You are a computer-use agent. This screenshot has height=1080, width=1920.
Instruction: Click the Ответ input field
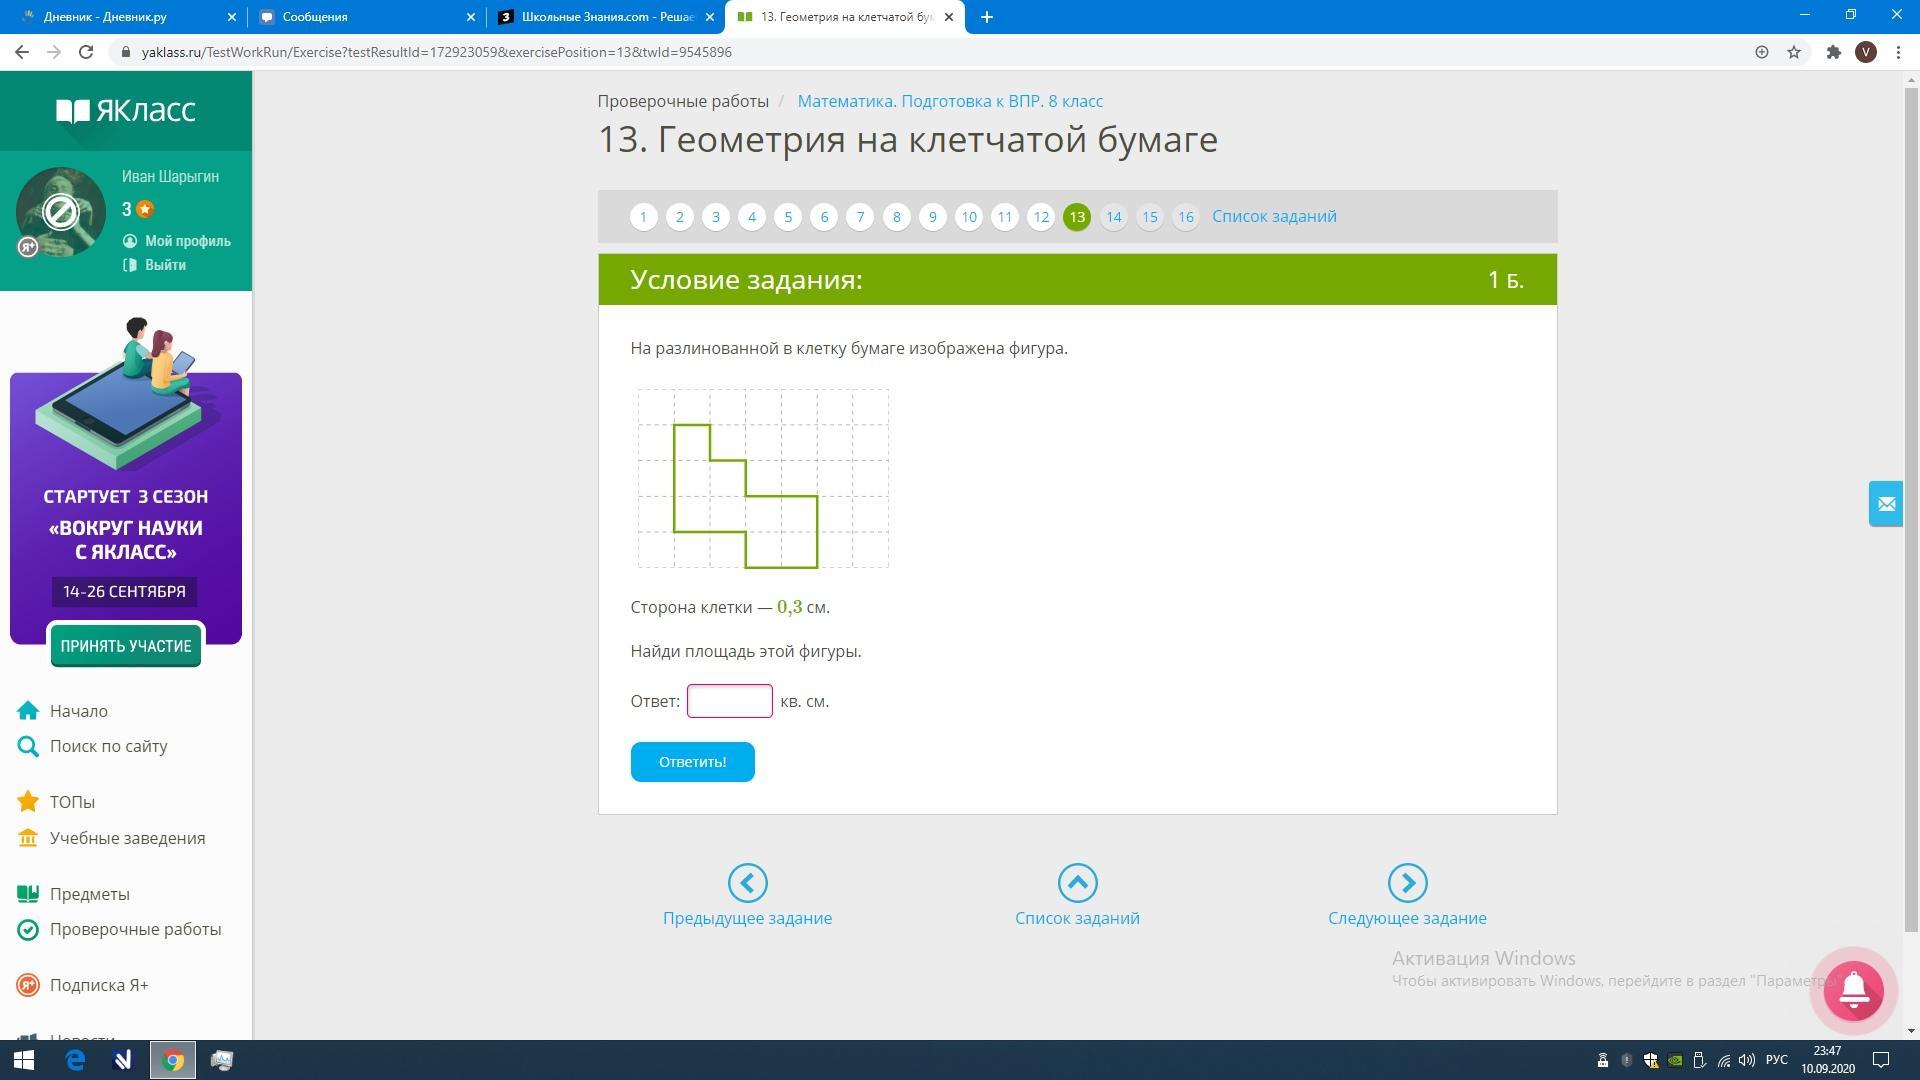tap(729, 701)
